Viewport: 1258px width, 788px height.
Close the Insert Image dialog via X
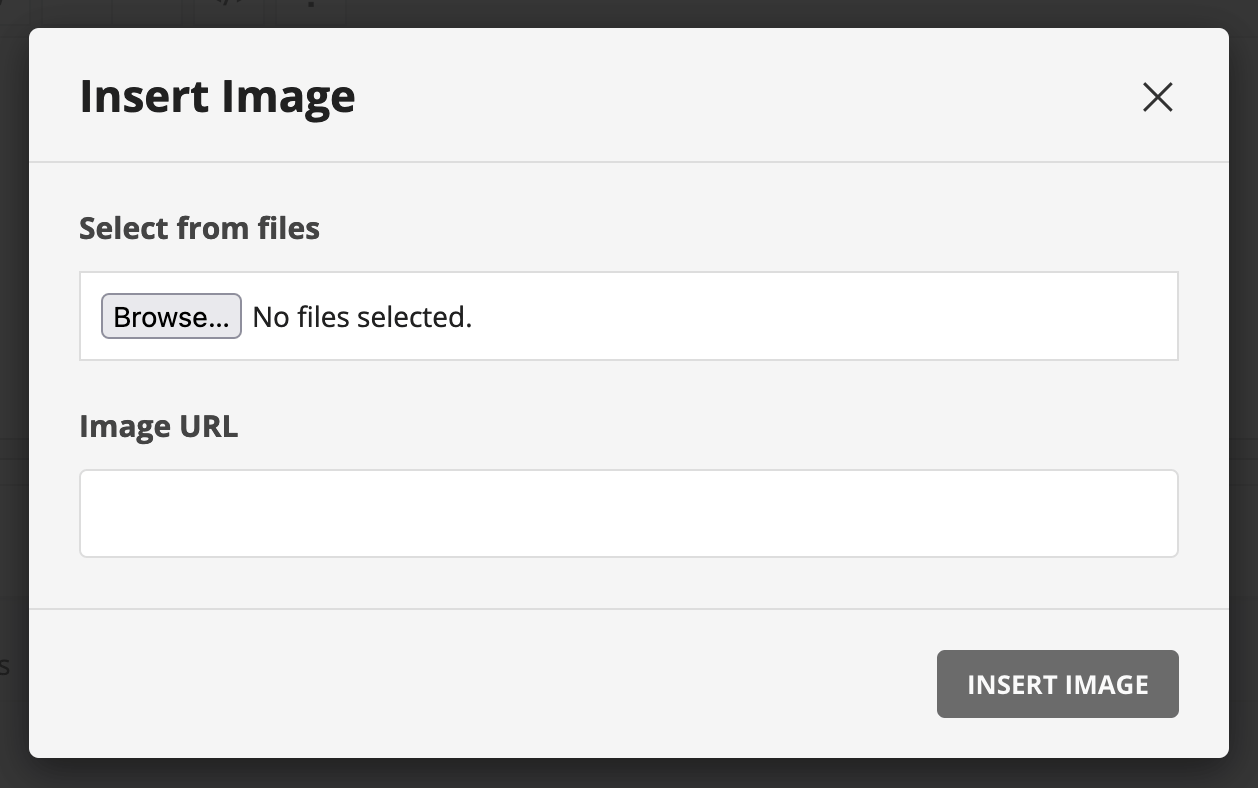[1157, 97]
